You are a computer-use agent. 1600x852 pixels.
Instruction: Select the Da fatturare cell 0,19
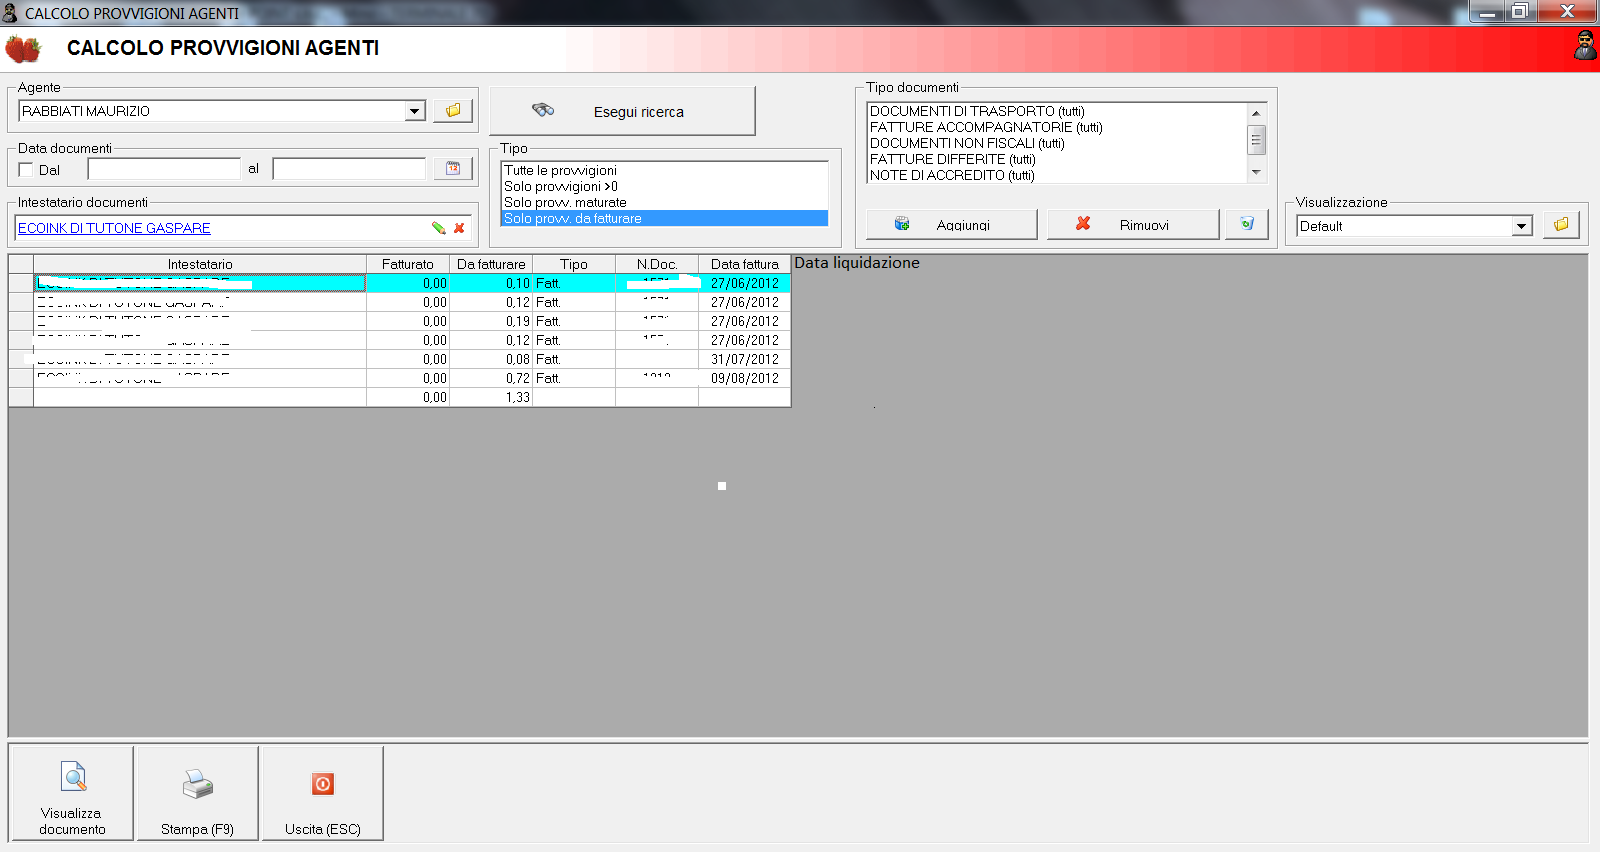tap(491, 321)
